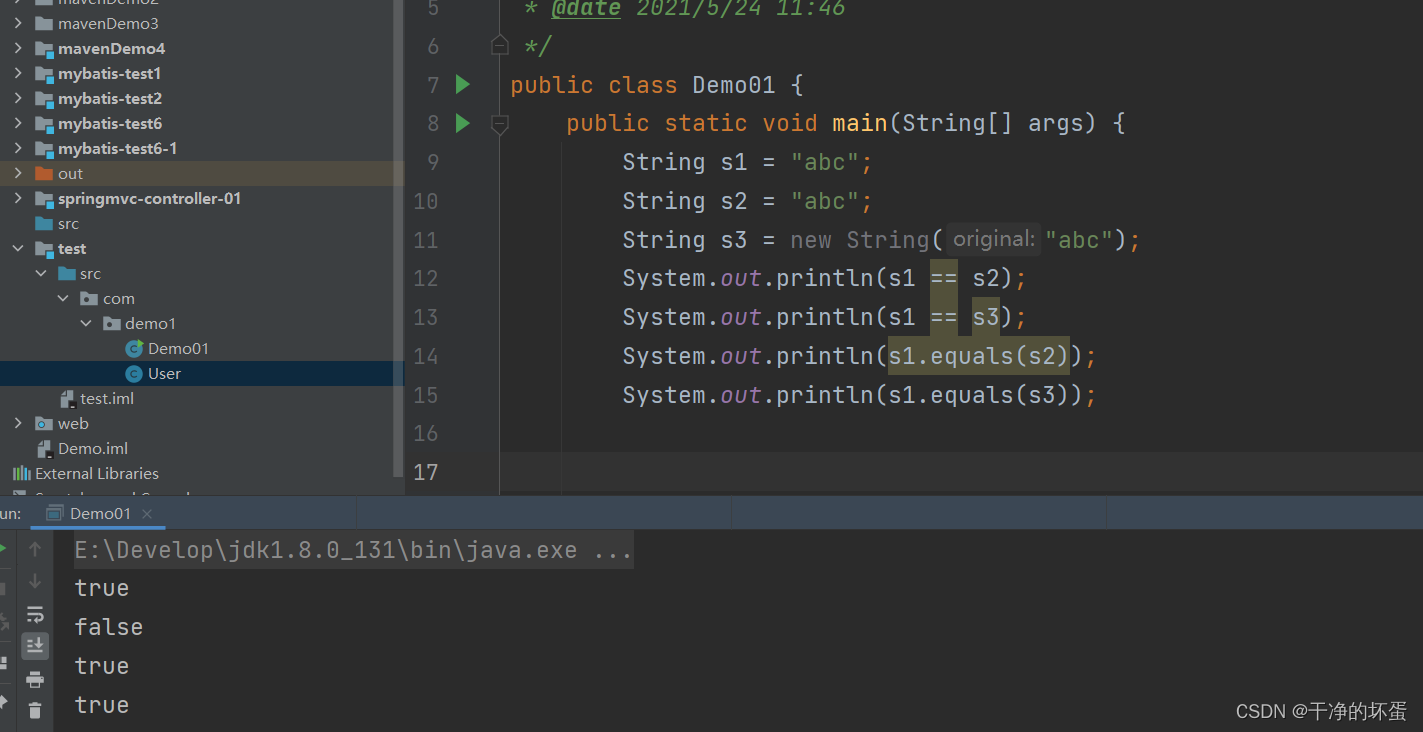Click 'Demo01' in the class declaration

pos(733,85)
